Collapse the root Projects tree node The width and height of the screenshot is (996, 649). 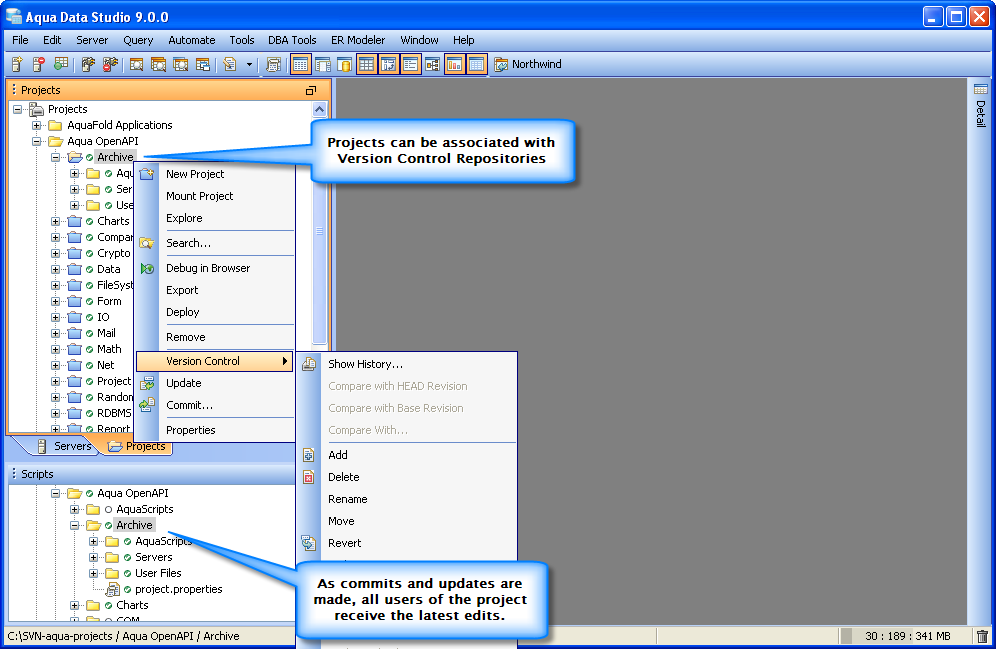17,109
